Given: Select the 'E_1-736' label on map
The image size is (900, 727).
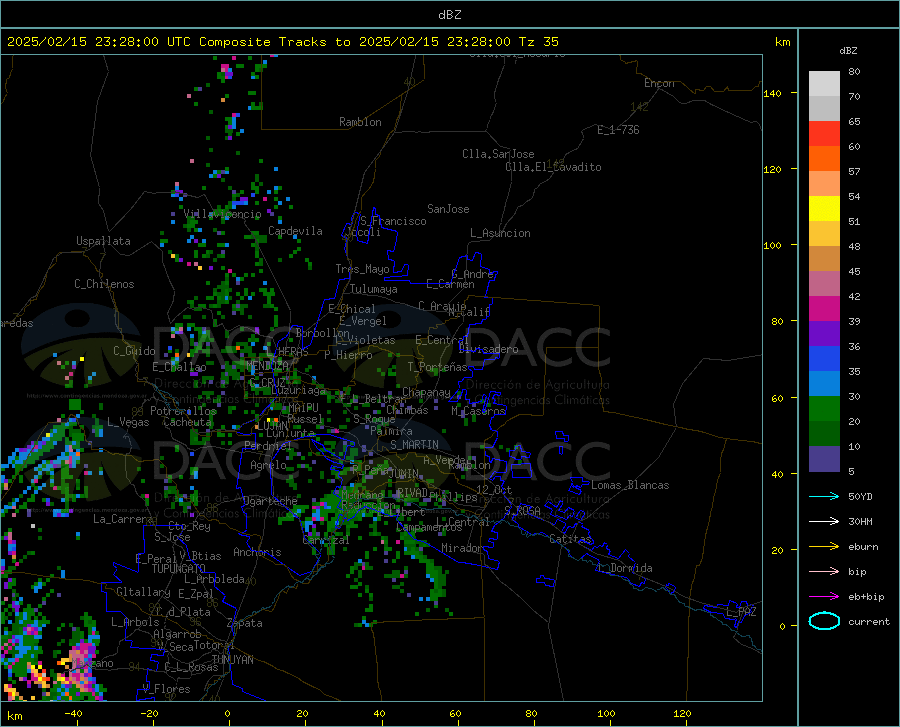Looking at the screenshot, I should [618, 130].
